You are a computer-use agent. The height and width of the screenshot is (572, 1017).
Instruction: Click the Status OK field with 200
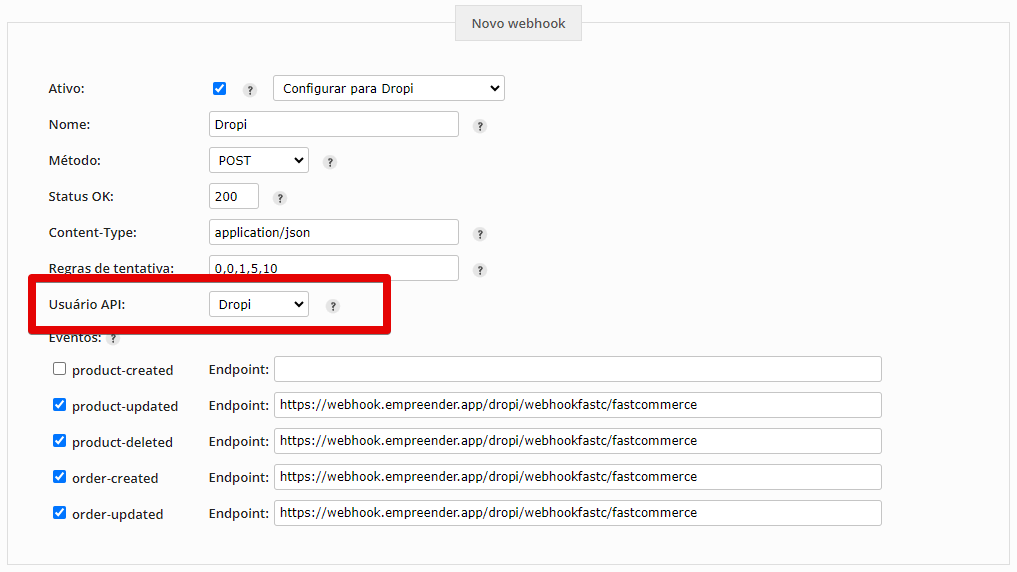[233, 197]
